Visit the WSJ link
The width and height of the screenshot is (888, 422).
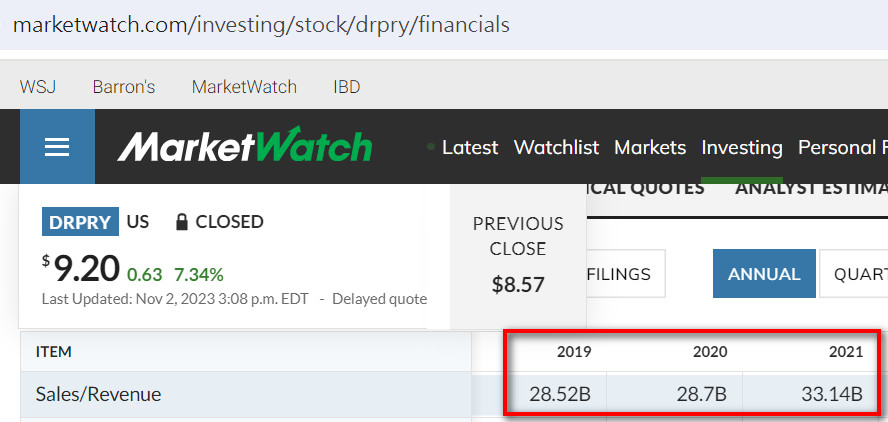[x=38, y=87]
